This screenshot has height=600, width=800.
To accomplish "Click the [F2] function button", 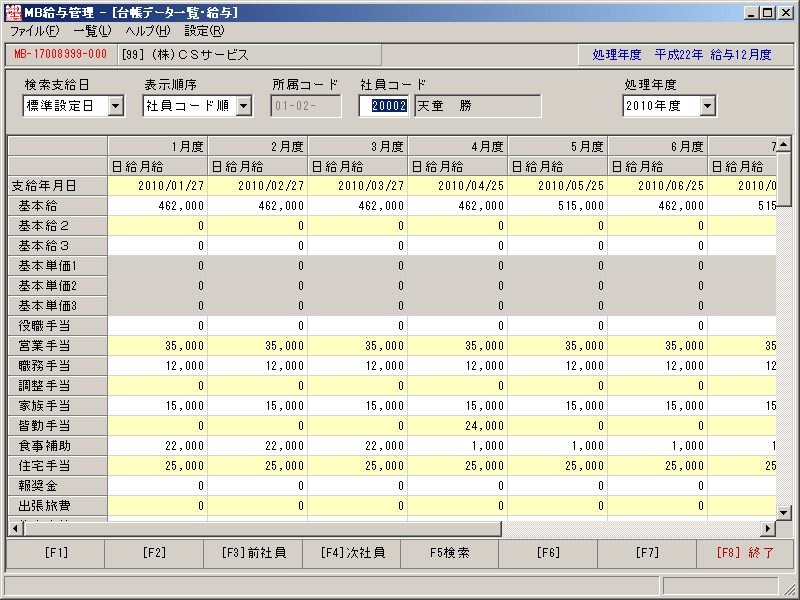I will (154, 553).
